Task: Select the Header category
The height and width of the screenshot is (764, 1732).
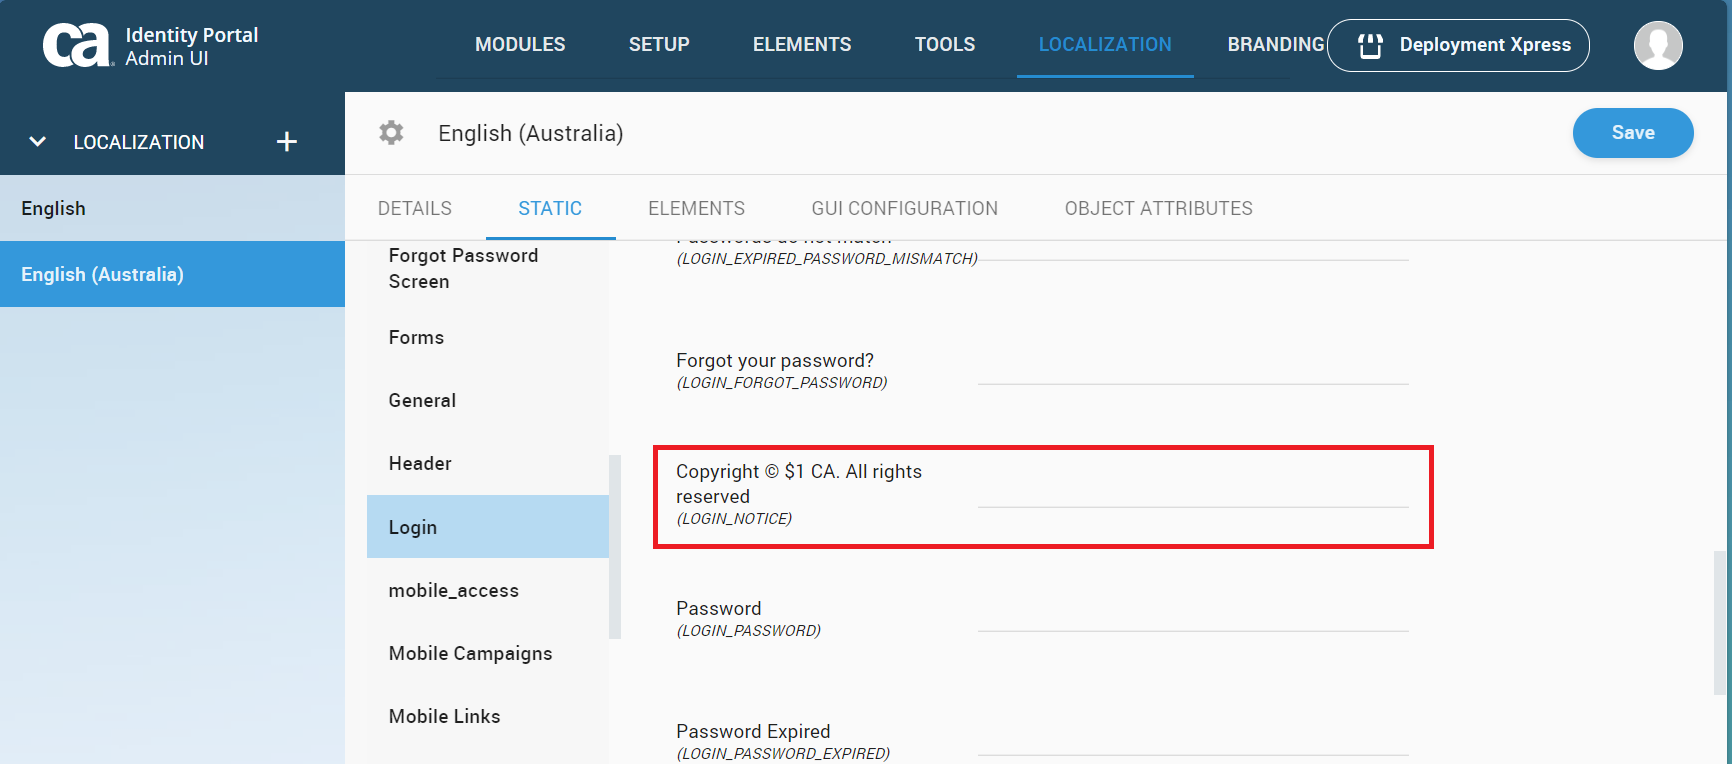Action: (x=420, y=464)
